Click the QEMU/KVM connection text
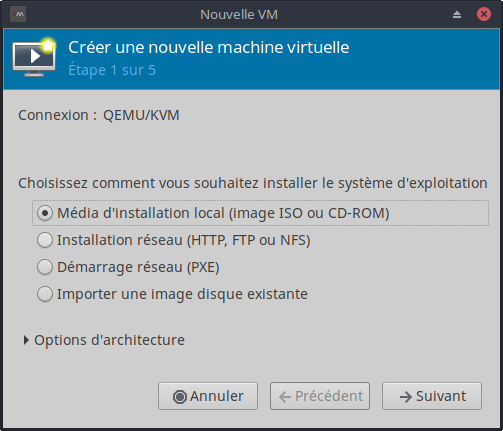The width and height of the screenshot is (503, 431). pos(141,115)
